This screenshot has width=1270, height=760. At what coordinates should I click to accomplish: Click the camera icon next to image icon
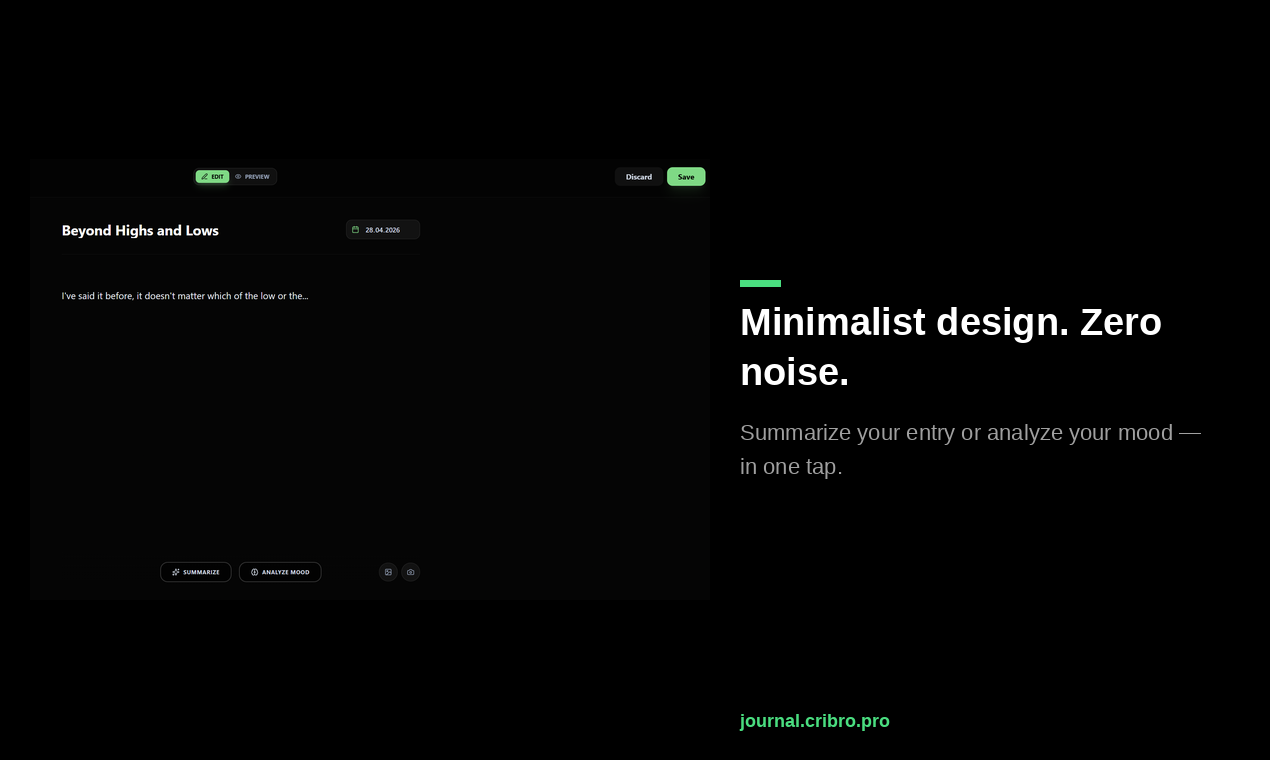tap(410, 572)
